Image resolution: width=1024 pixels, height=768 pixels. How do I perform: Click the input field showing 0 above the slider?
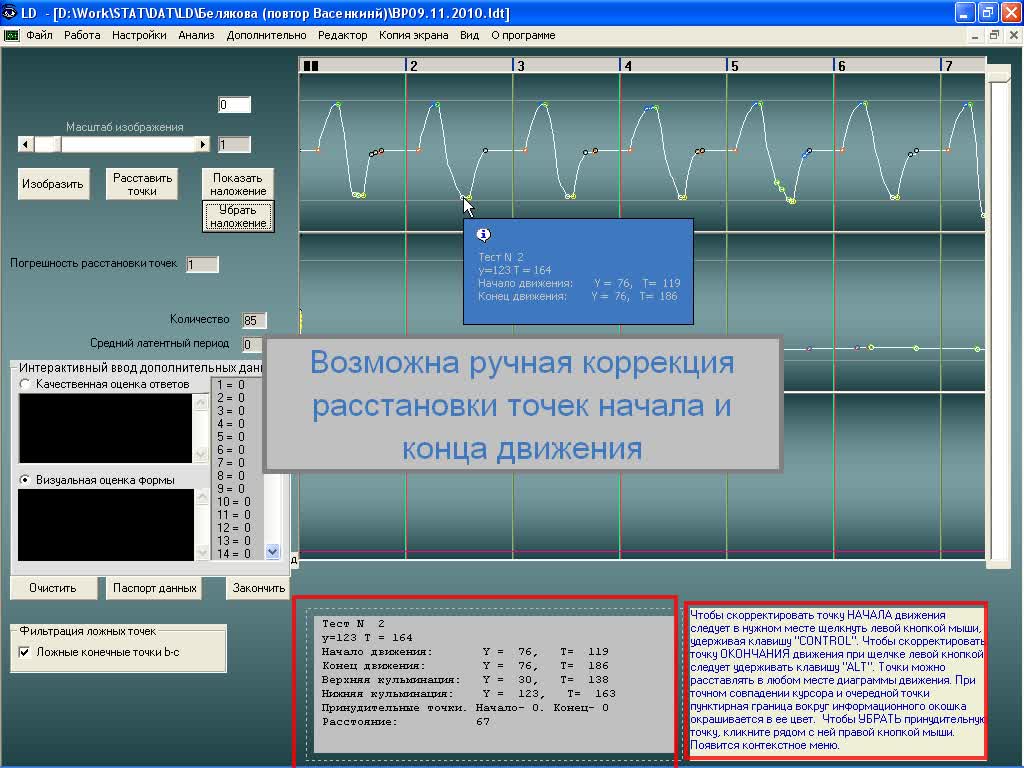click(x=234, y=104)
